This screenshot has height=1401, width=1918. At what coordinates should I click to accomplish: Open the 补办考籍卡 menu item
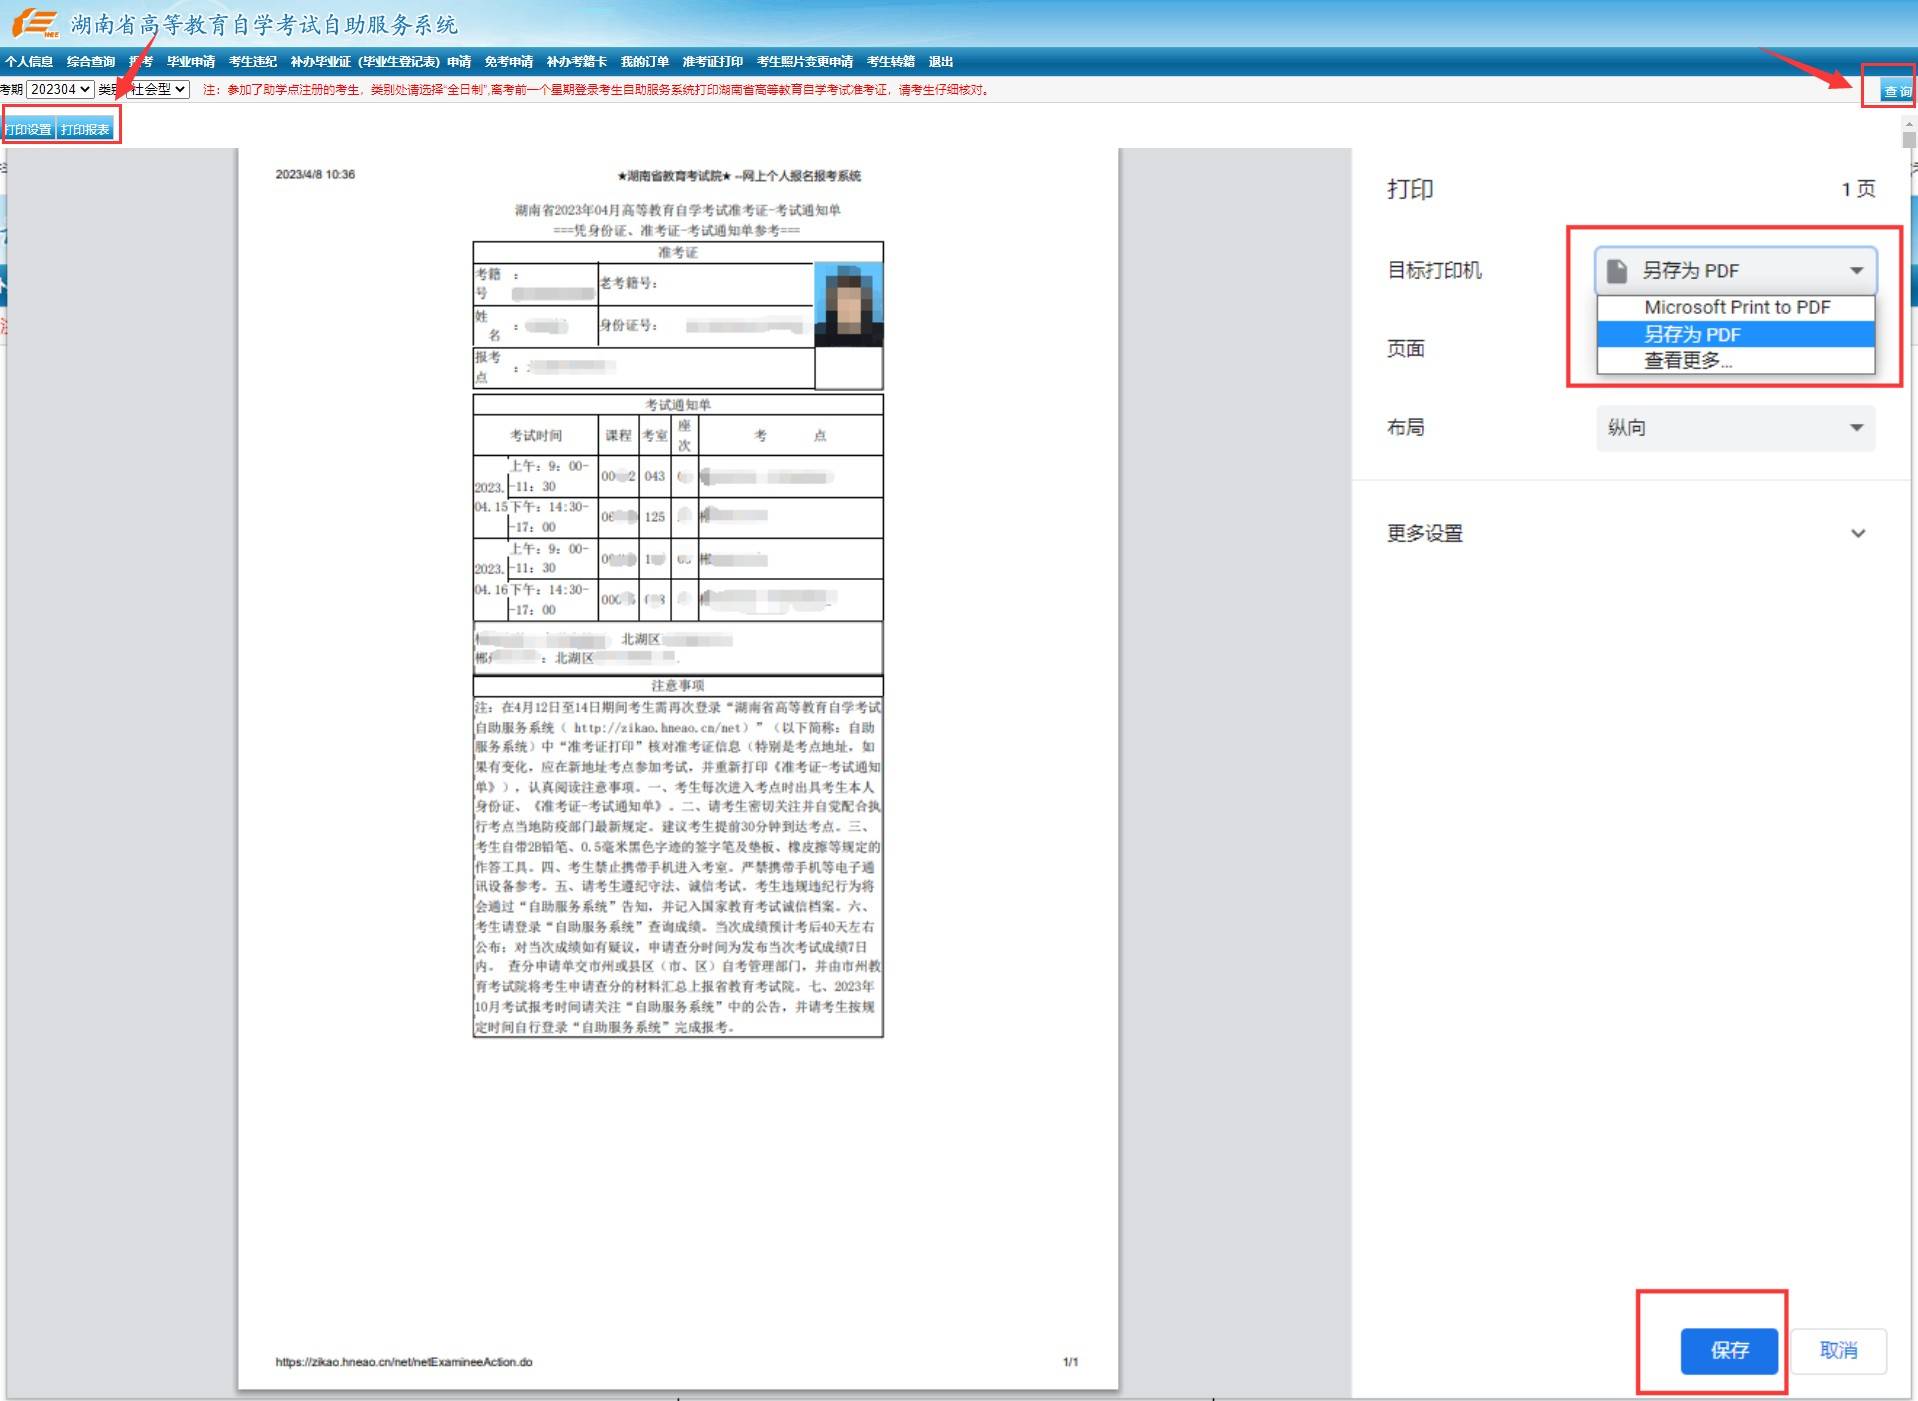[577, 62]
